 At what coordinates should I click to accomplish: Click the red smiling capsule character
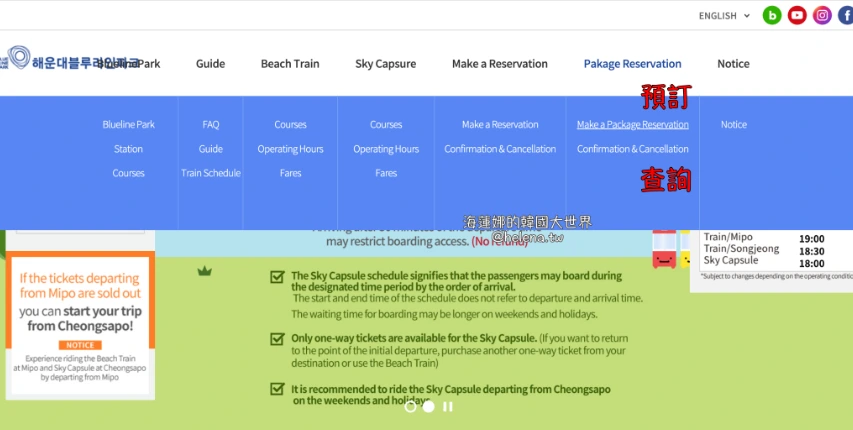coord(664,249)
